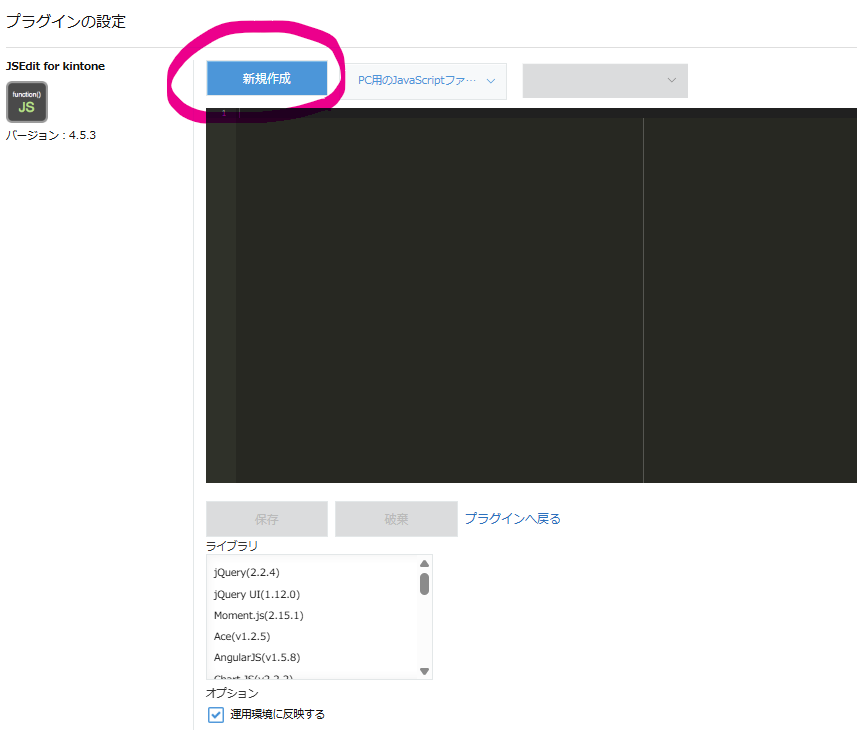Click the library list scroll up arrow
Viewport: 857px width, 746px height.
(424, 563)
